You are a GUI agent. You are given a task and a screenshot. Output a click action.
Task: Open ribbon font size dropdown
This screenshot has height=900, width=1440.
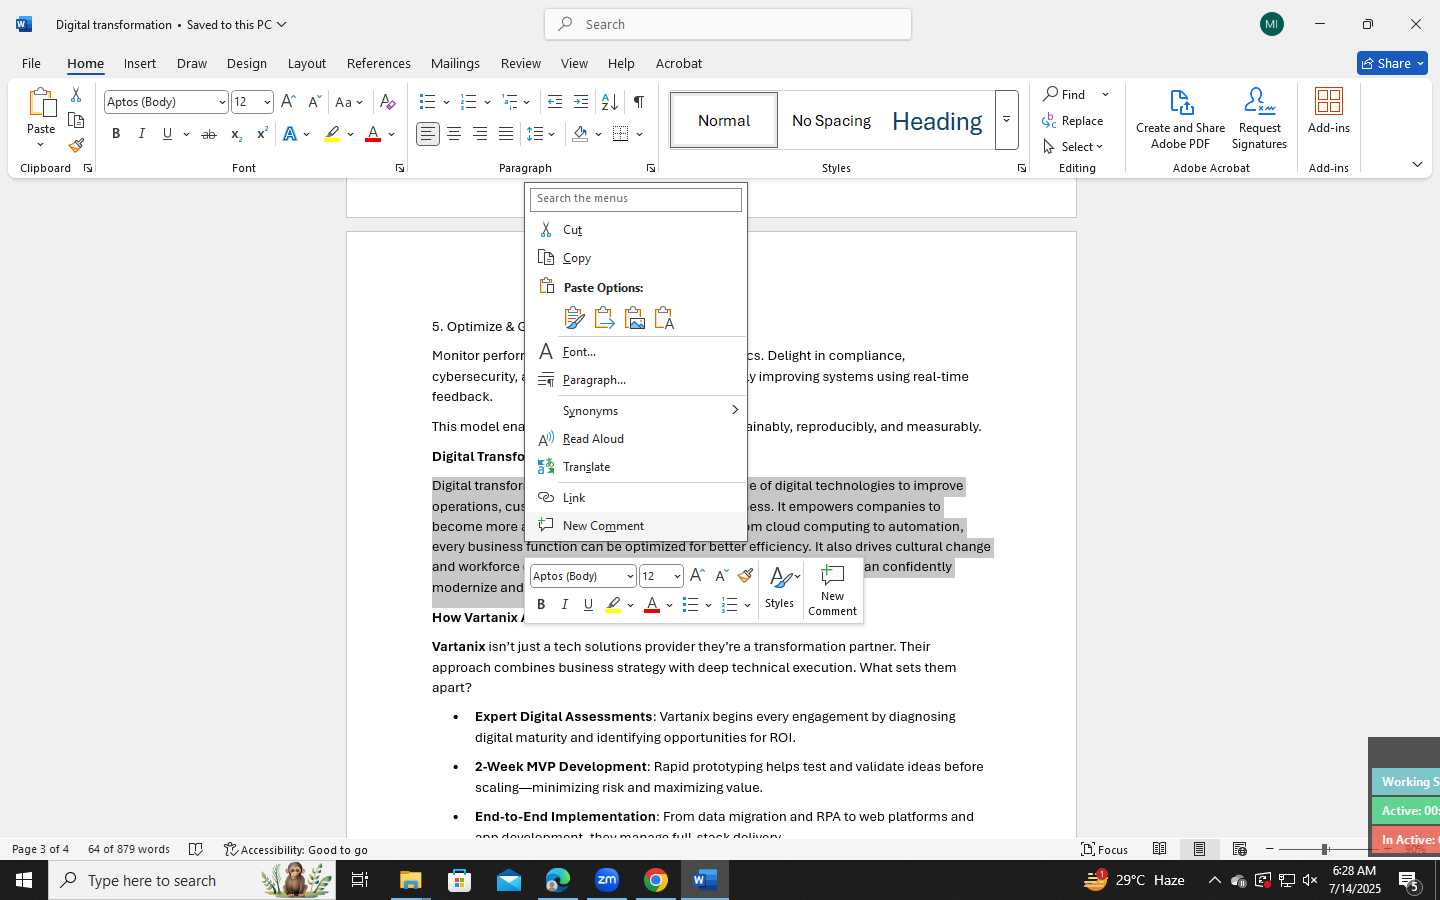tap(267, 102)
